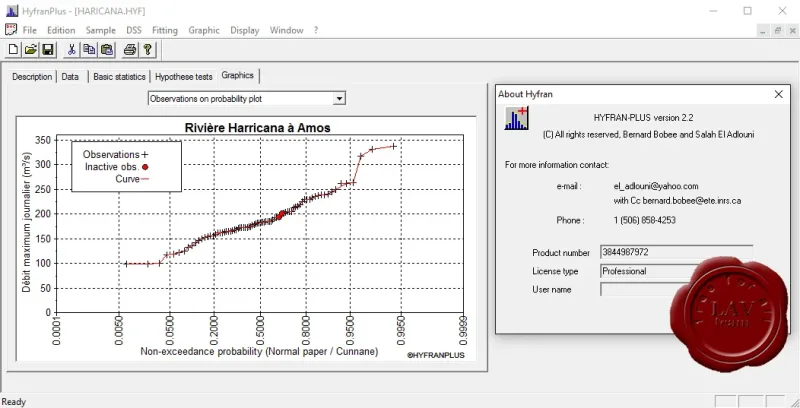Screen dimensions: 800x408
Task: Click the chart title Rivière Harricana à Amos
Action: tap(258, 128)
